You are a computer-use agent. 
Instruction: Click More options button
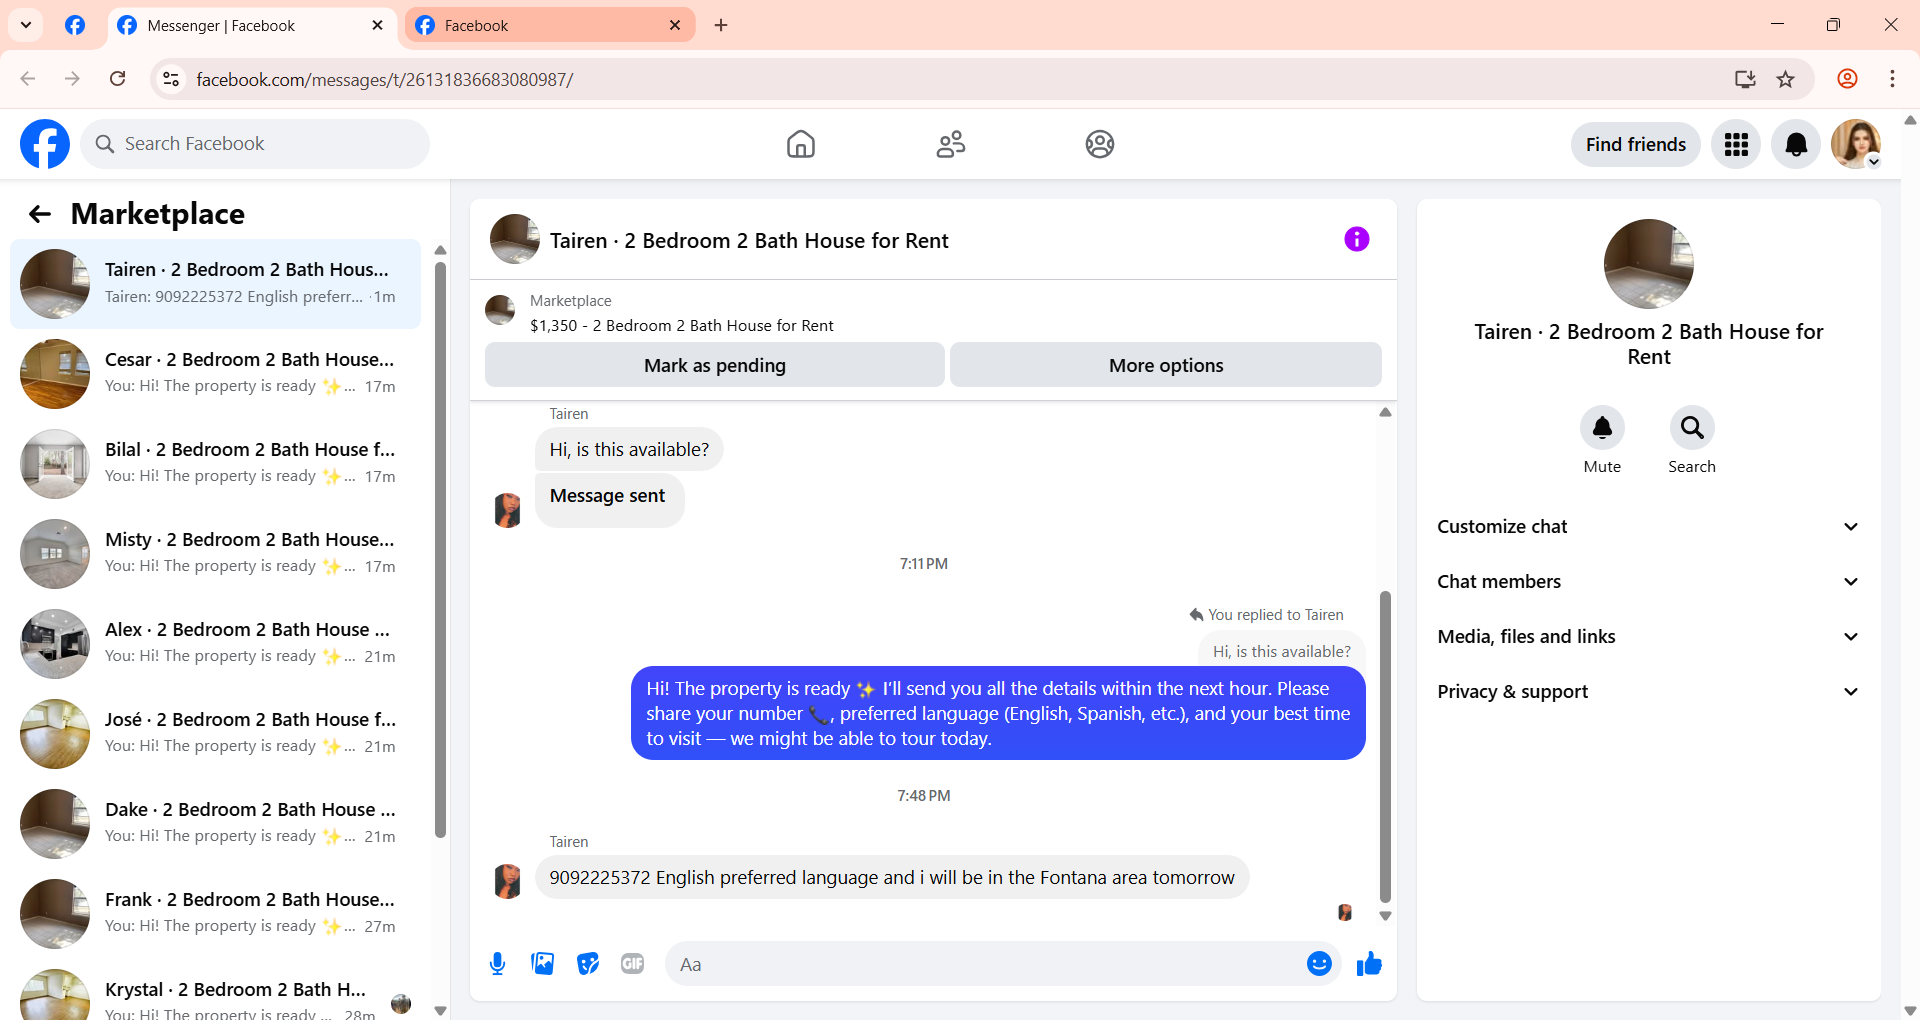tap(1166, 365)
